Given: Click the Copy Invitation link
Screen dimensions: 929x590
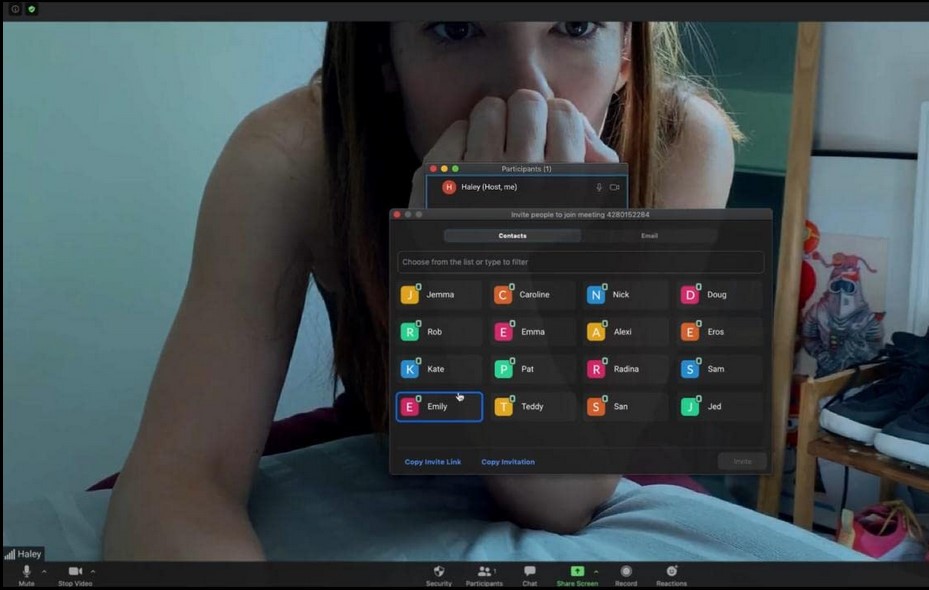Looking at the screenshot, I should [508, 462].
